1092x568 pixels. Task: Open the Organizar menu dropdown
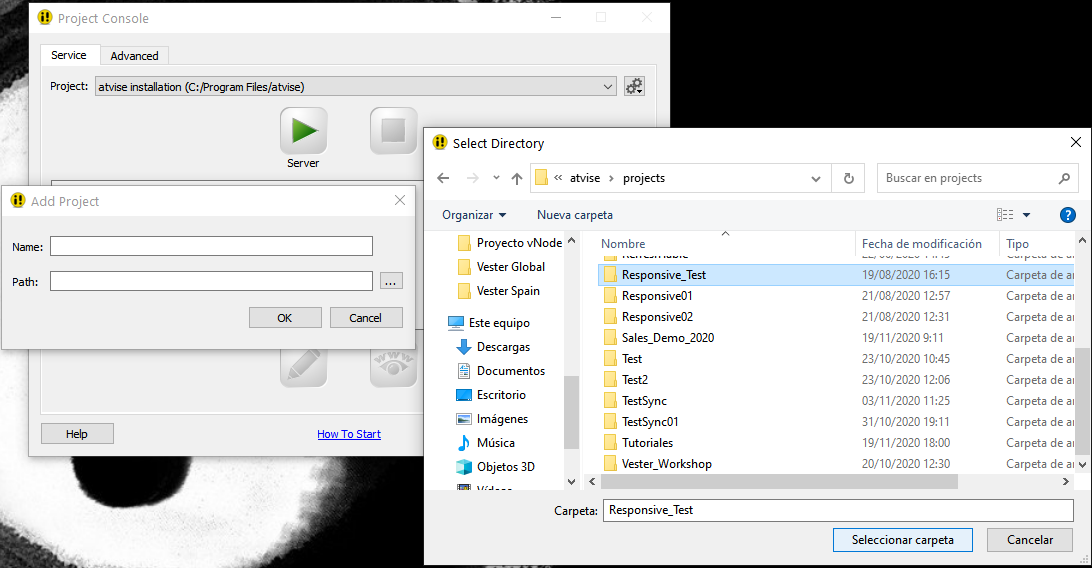474,215
